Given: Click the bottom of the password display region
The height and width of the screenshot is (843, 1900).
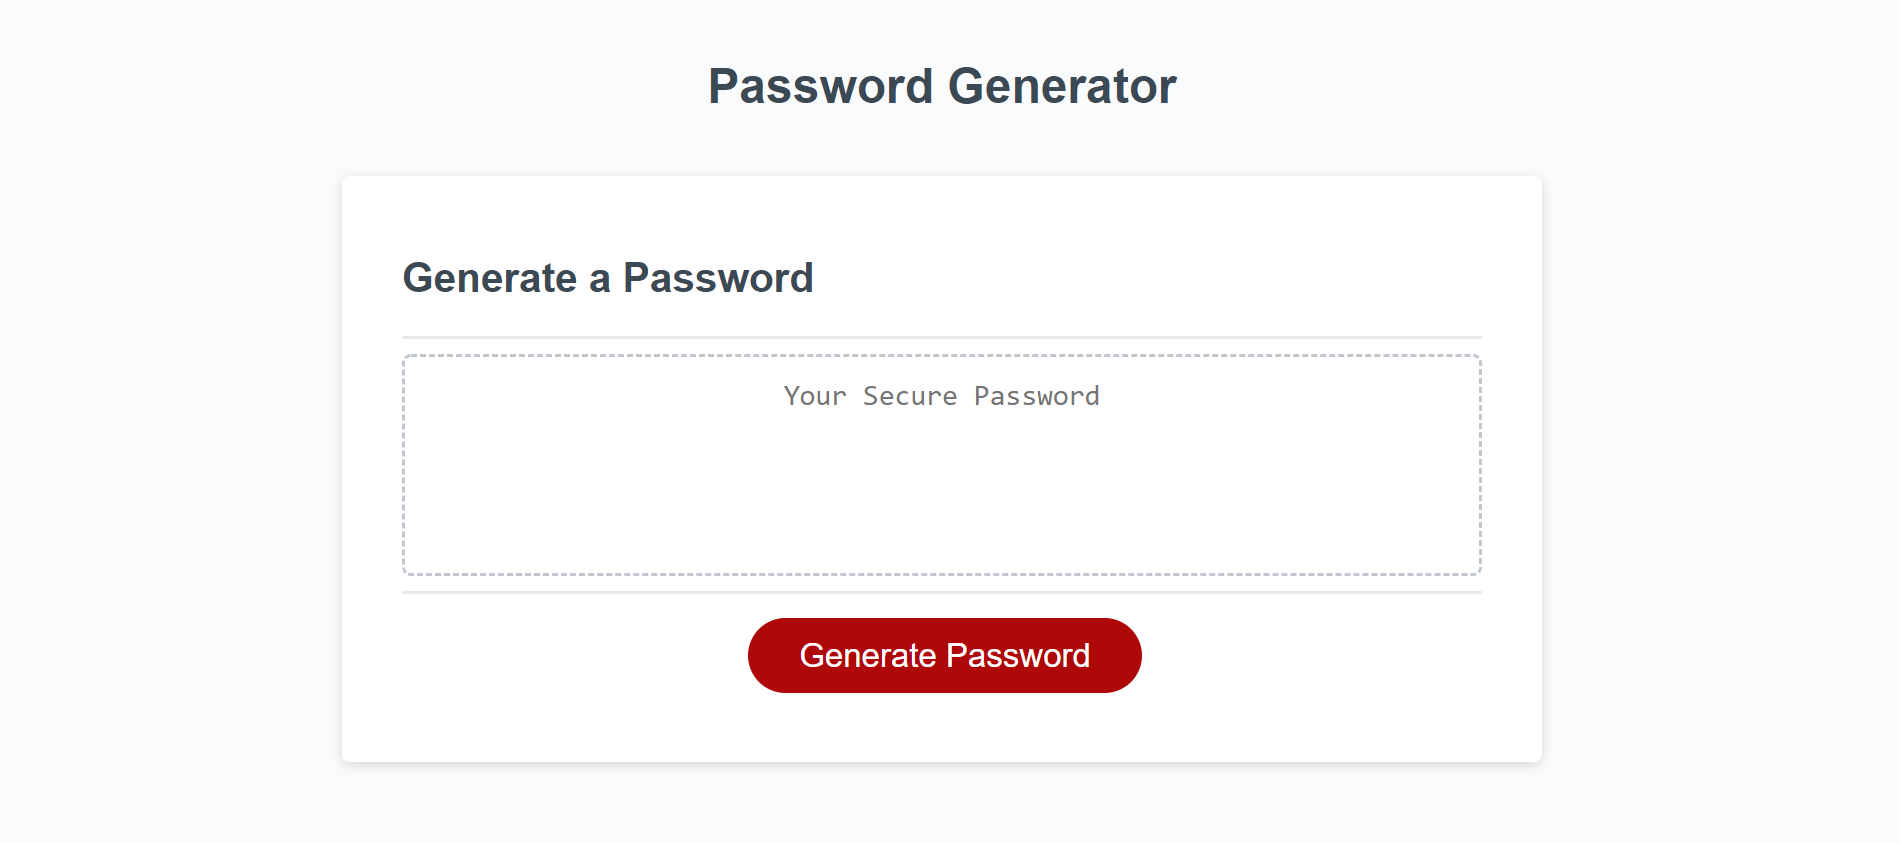Looking at the screenshot, I should (941, 565).
